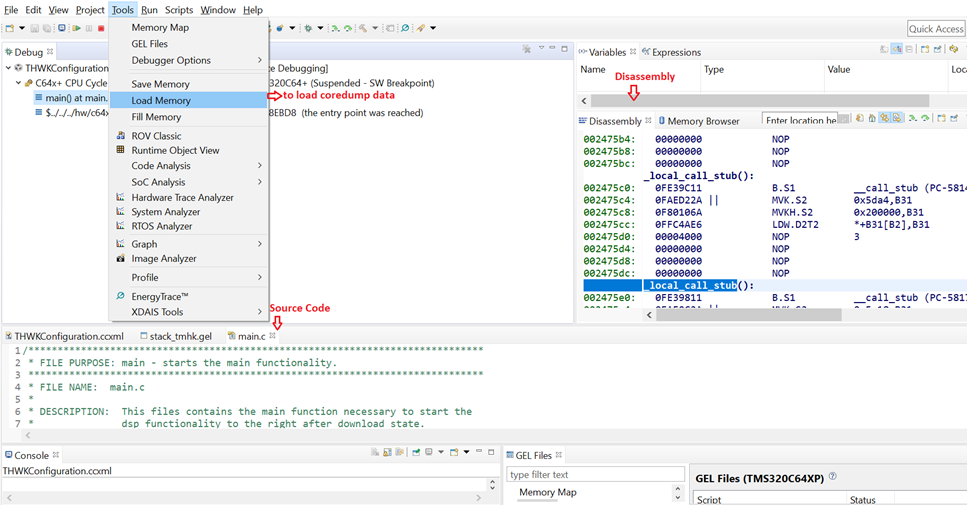Open the Debug dropdown arrow in main toolbar
This screenshot has height=505, width=967.
click(320, 28)
